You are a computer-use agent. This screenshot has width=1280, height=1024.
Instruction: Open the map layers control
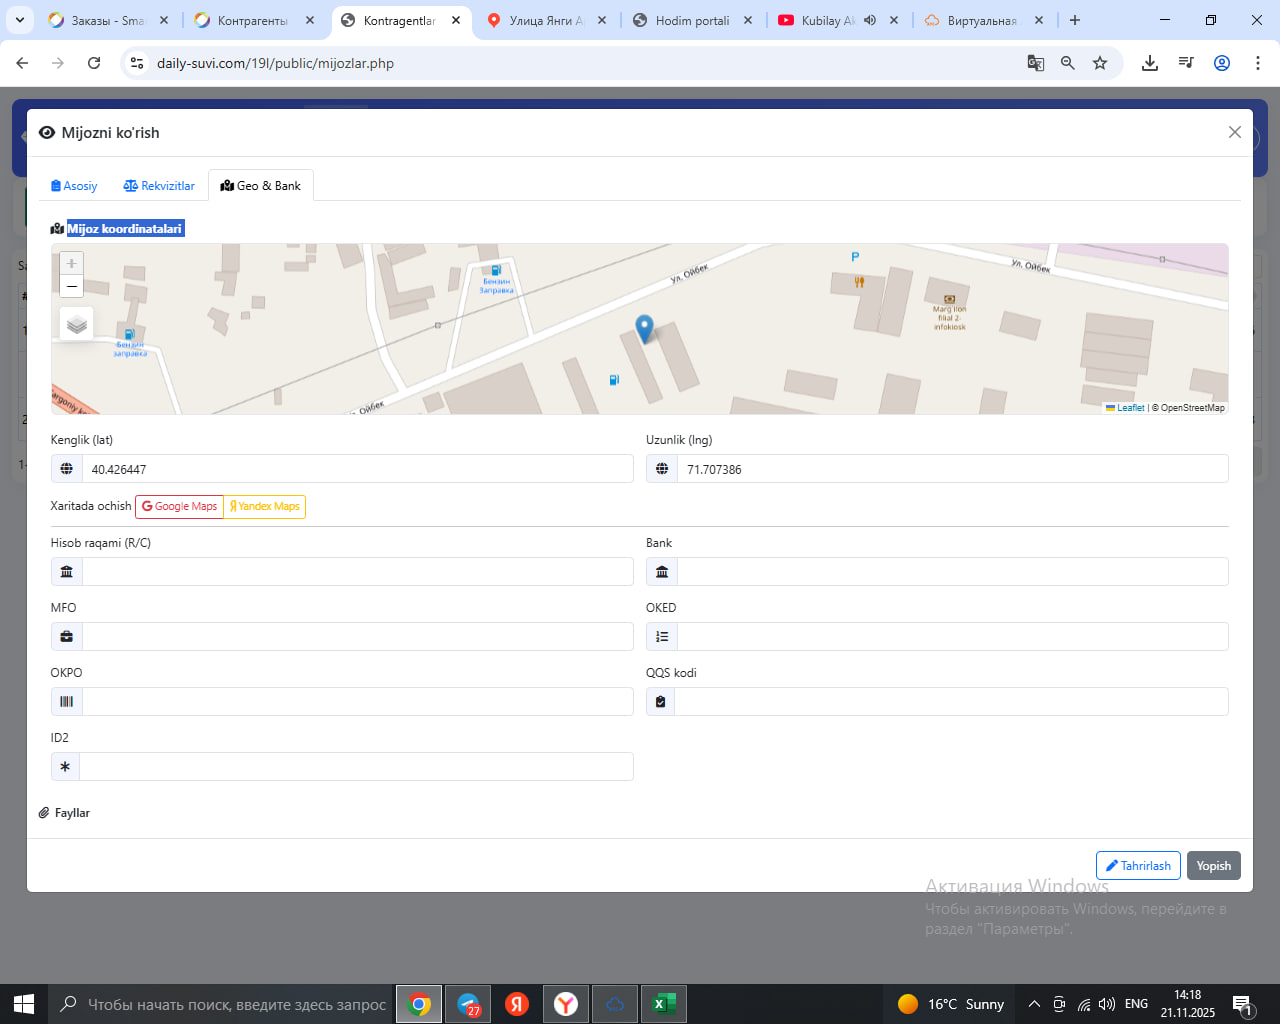pyautogui.click(x=77, y=325)
